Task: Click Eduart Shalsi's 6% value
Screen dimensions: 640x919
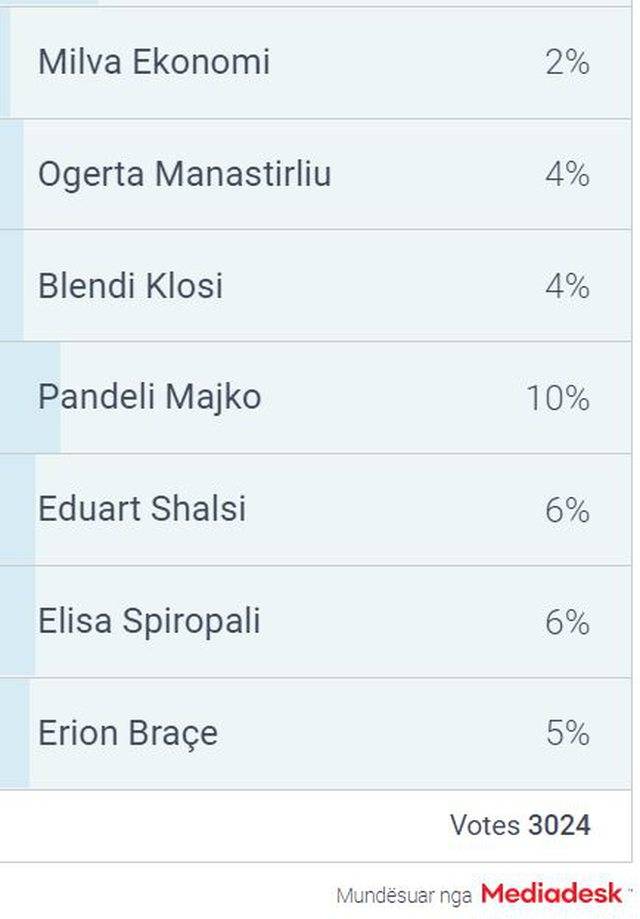Action: tap(567, 510)
